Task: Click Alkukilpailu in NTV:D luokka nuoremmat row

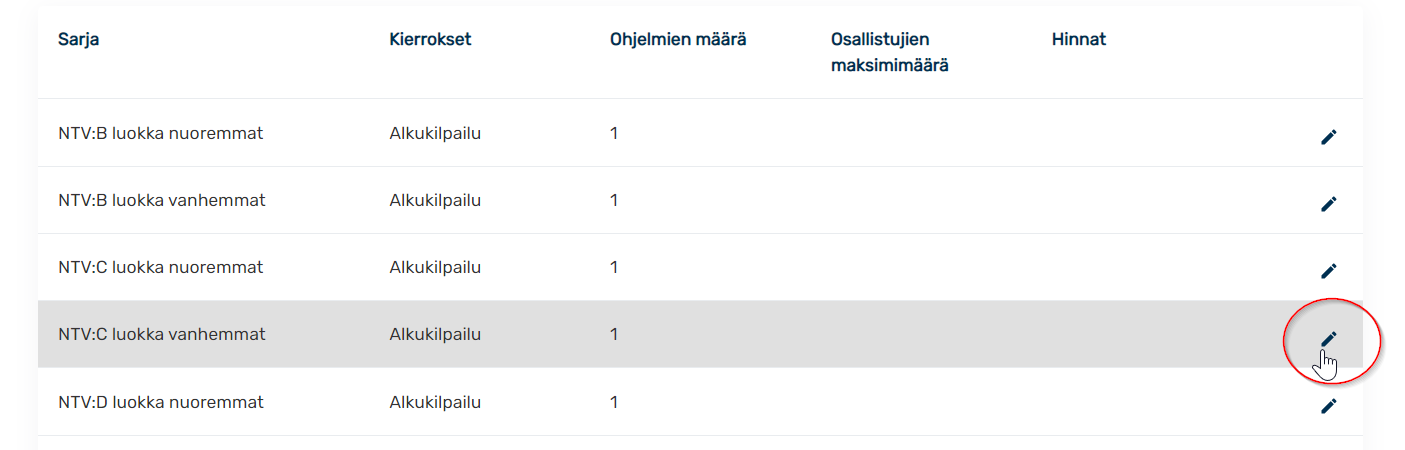Action: pos(435,402)
